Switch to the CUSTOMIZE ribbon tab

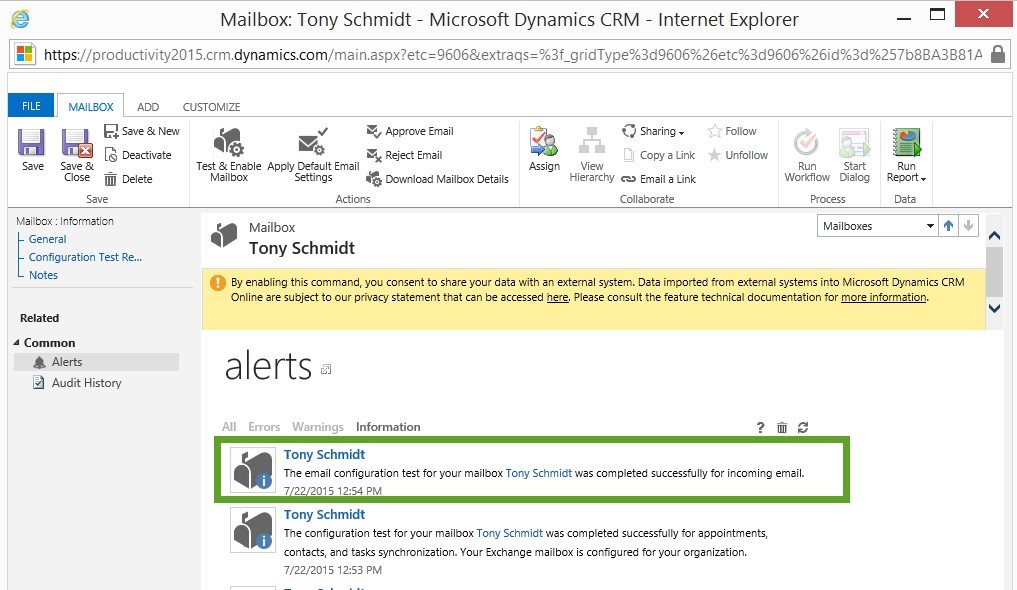pyautogui.click(x=211, y=106)
